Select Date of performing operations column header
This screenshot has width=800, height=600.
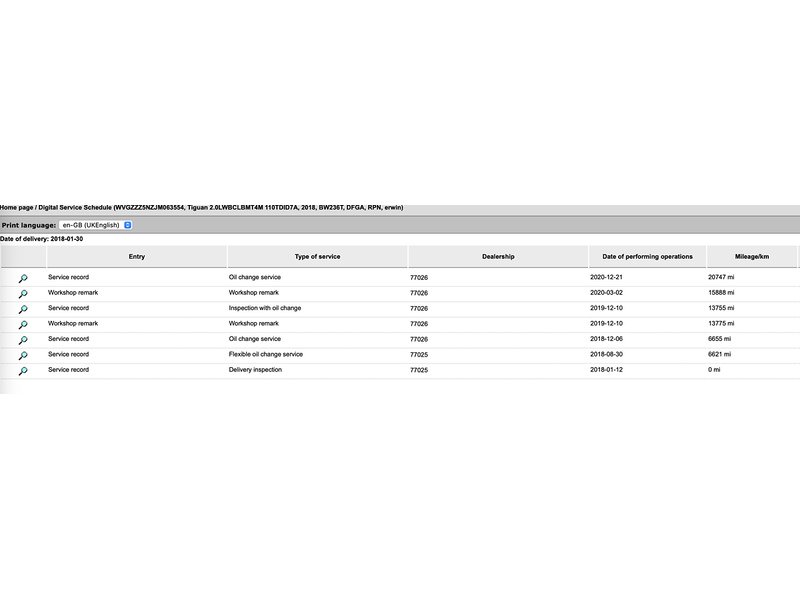pyautogui.click(x=647, y=257)
